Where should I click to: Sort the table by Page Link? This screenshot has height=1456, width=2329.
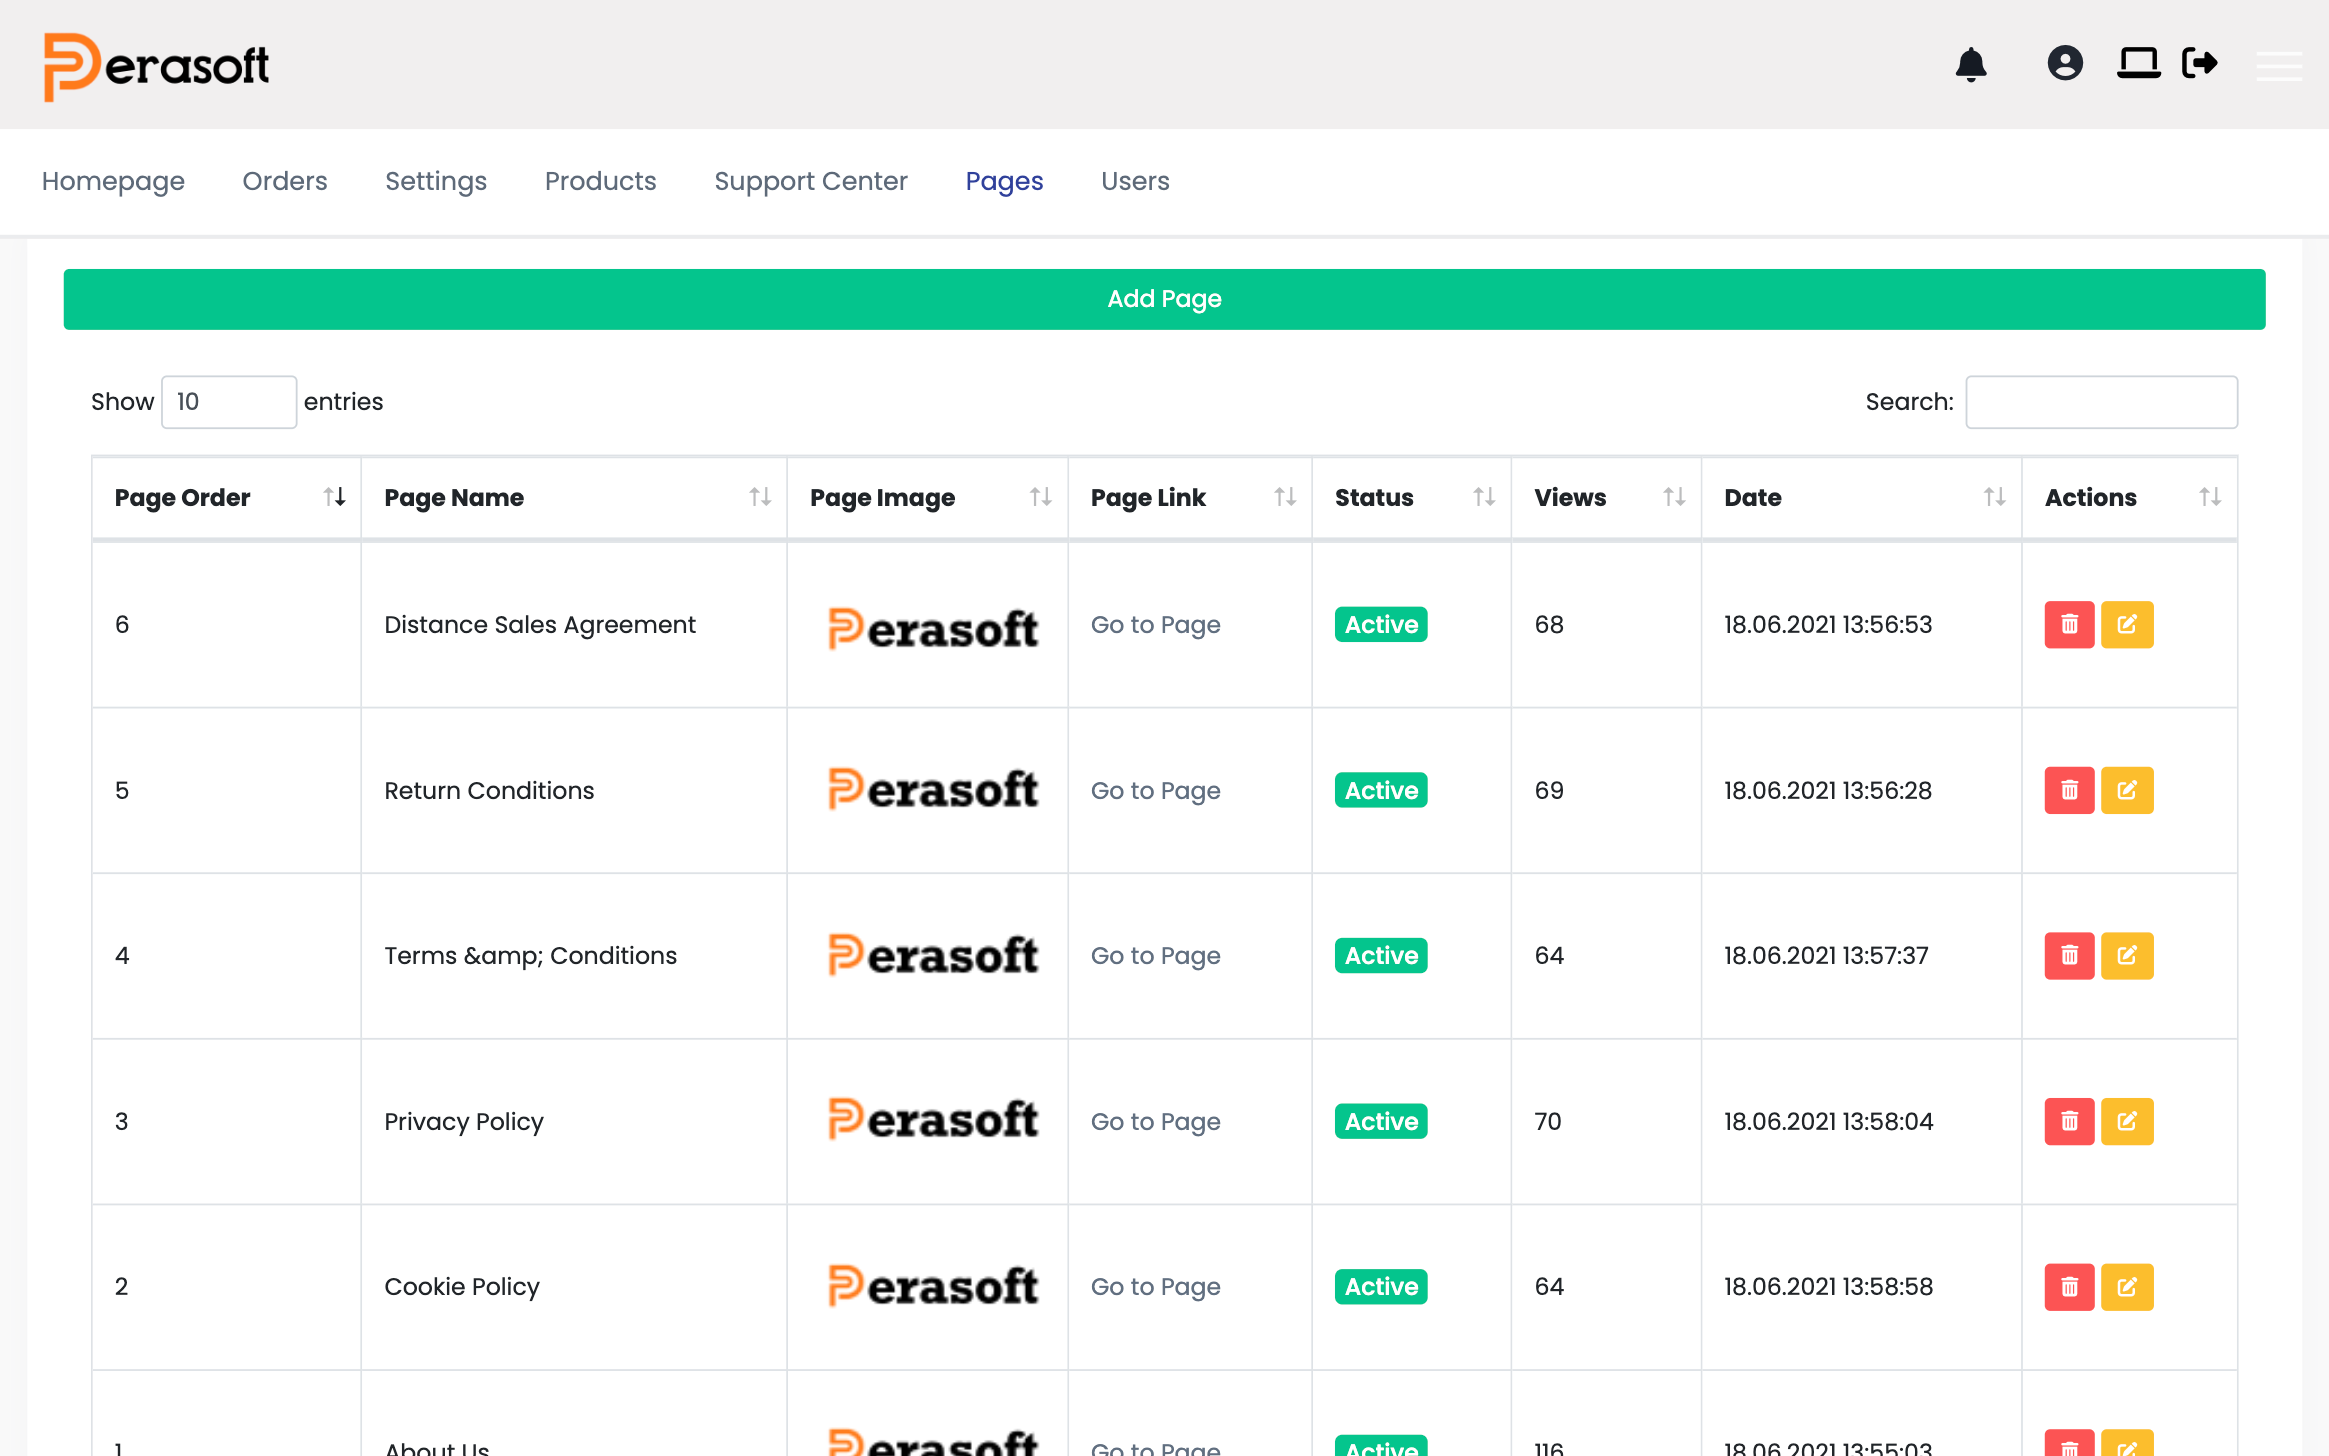(1190, 498)
